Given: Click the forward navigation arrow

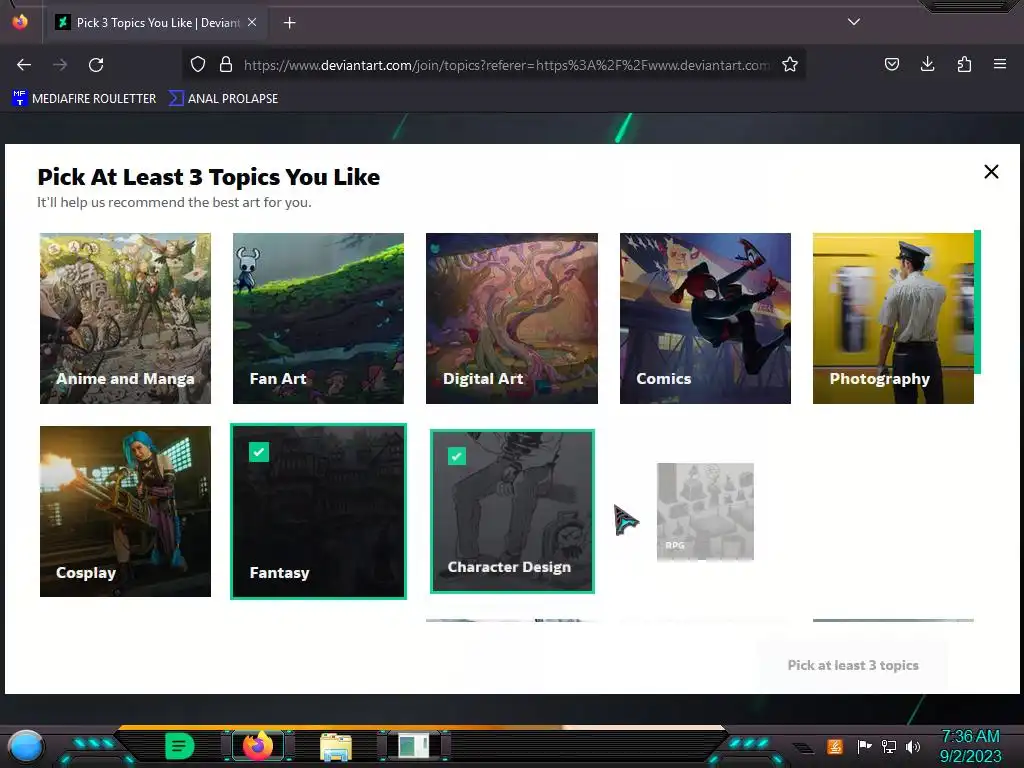Looking at the screenshot, I should click(59, 65).
